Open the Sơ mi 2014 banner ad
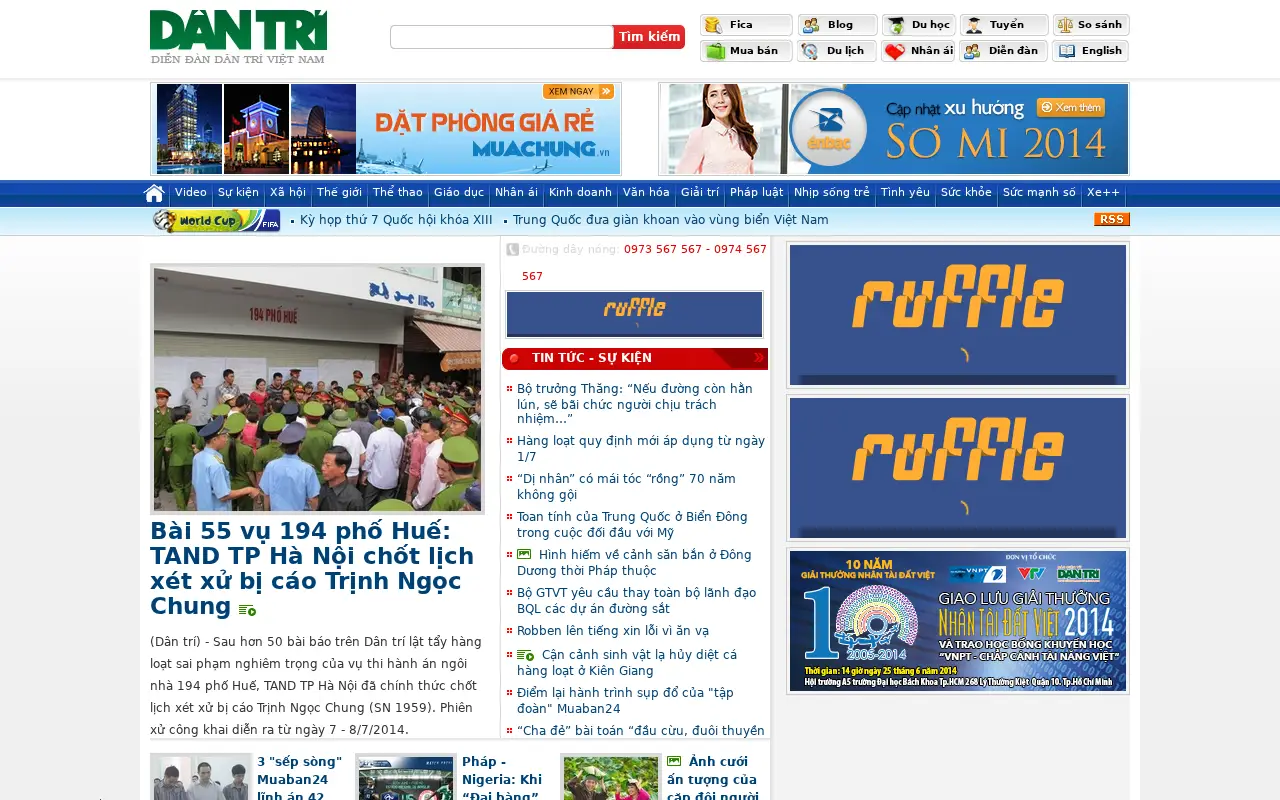This screenshot has height=800, width=1280. tap(894, 129)
